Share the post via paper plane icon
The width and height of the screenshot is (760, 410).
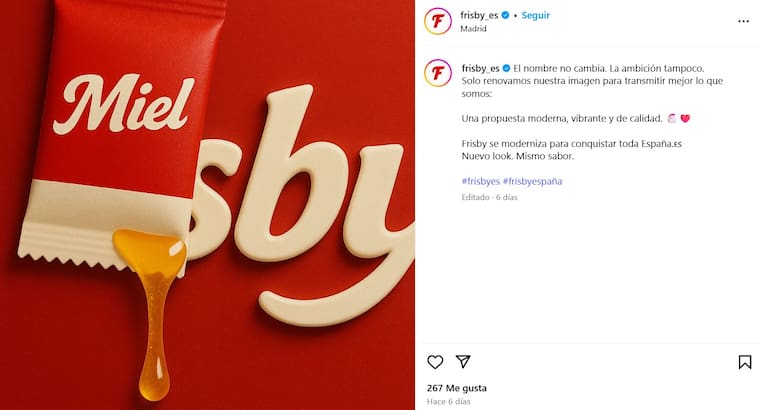point(463,361)
